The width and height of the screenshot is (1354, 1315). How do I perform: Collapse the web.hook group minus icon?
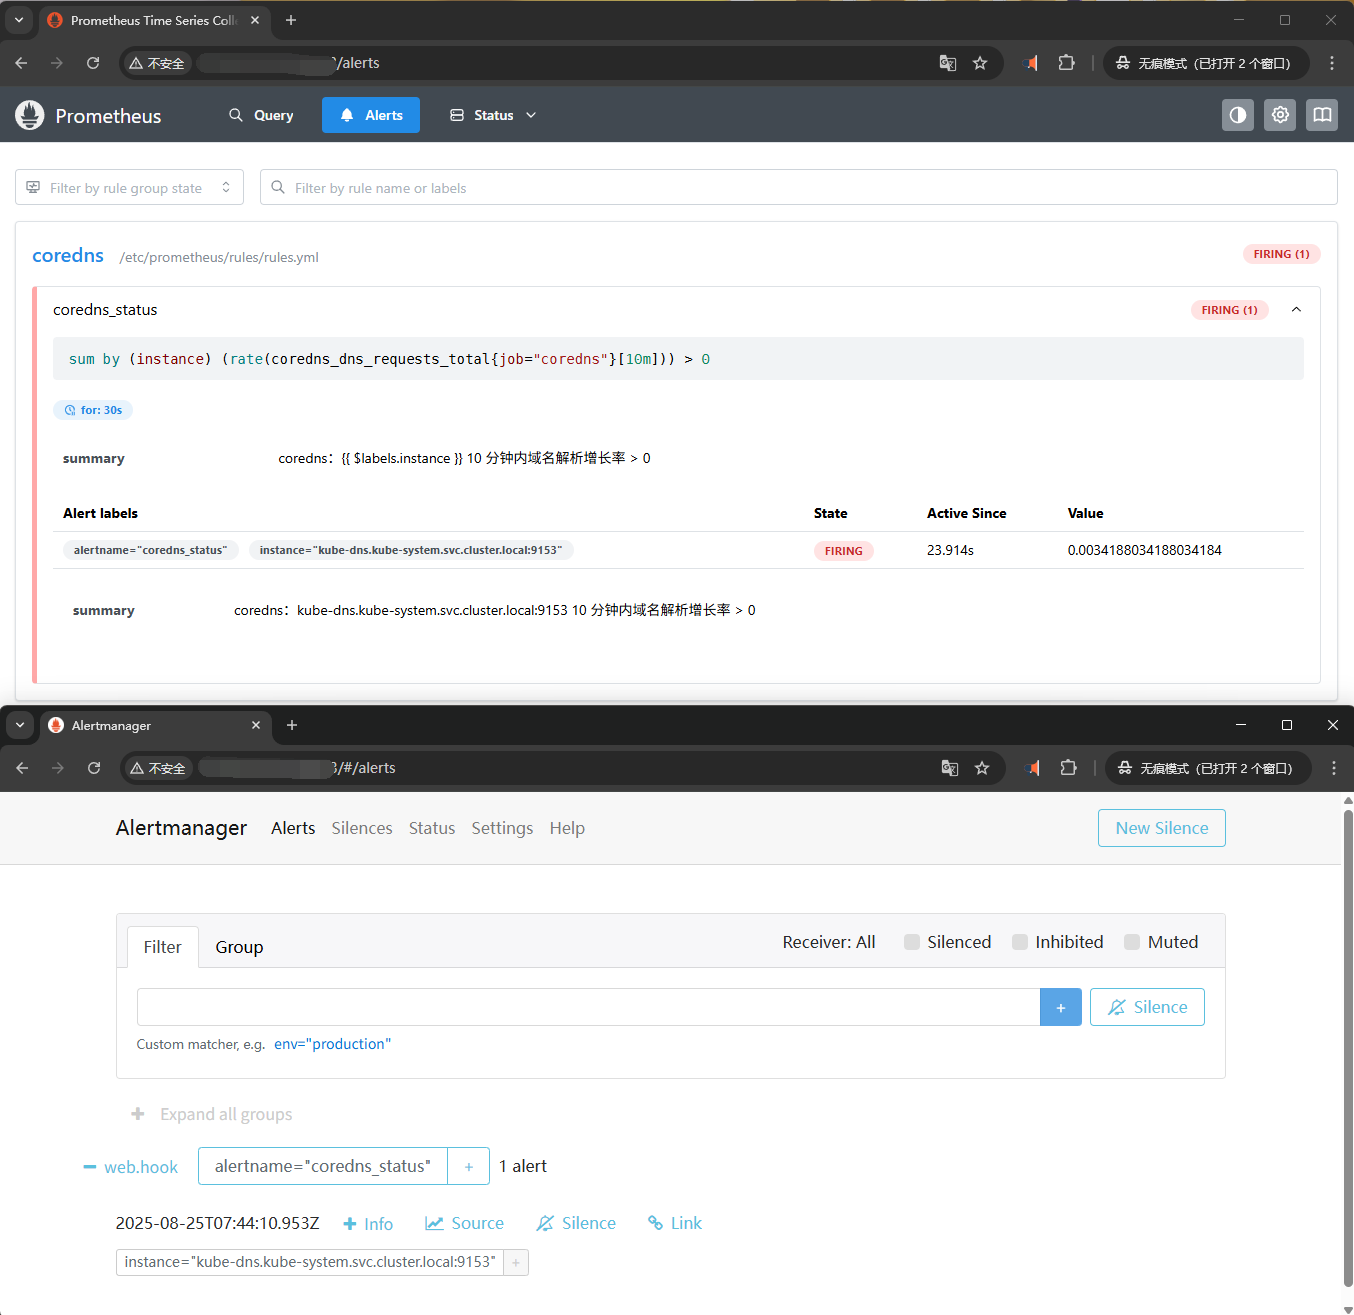(x=90, y=1167)
